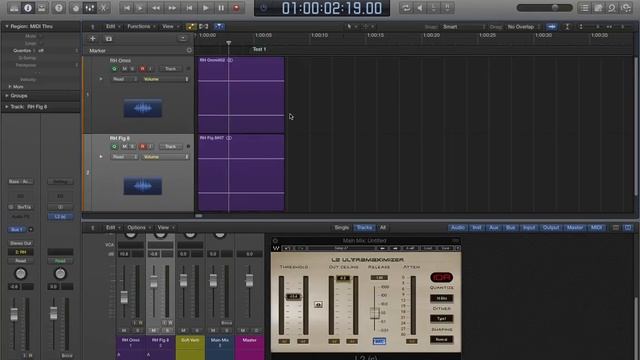Click the duplicate track icon
This screenshot has height=360, width=640.
[109, 38]
